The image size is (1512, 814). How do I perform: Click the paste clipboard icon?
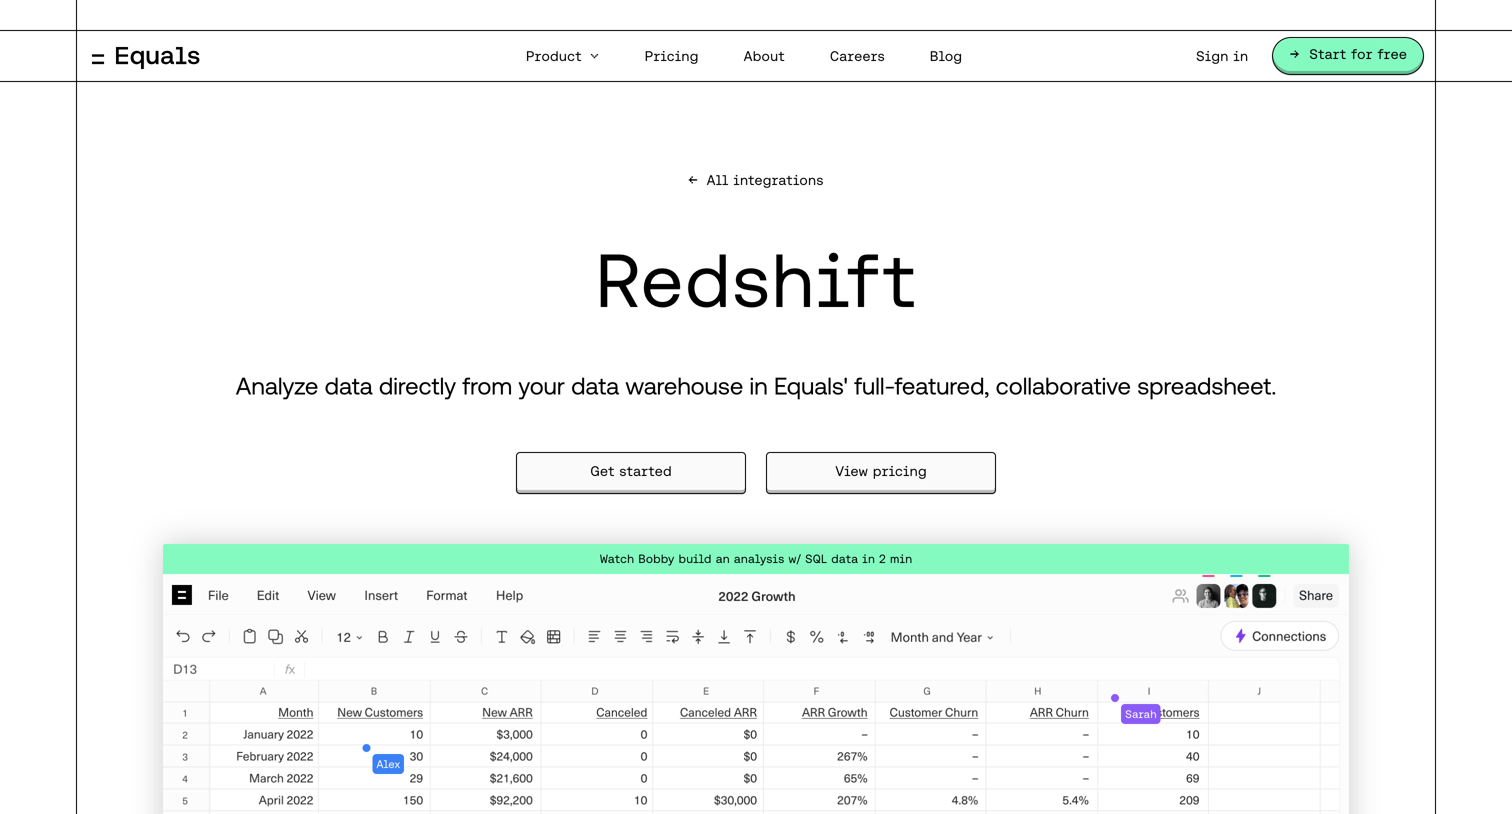249,637
